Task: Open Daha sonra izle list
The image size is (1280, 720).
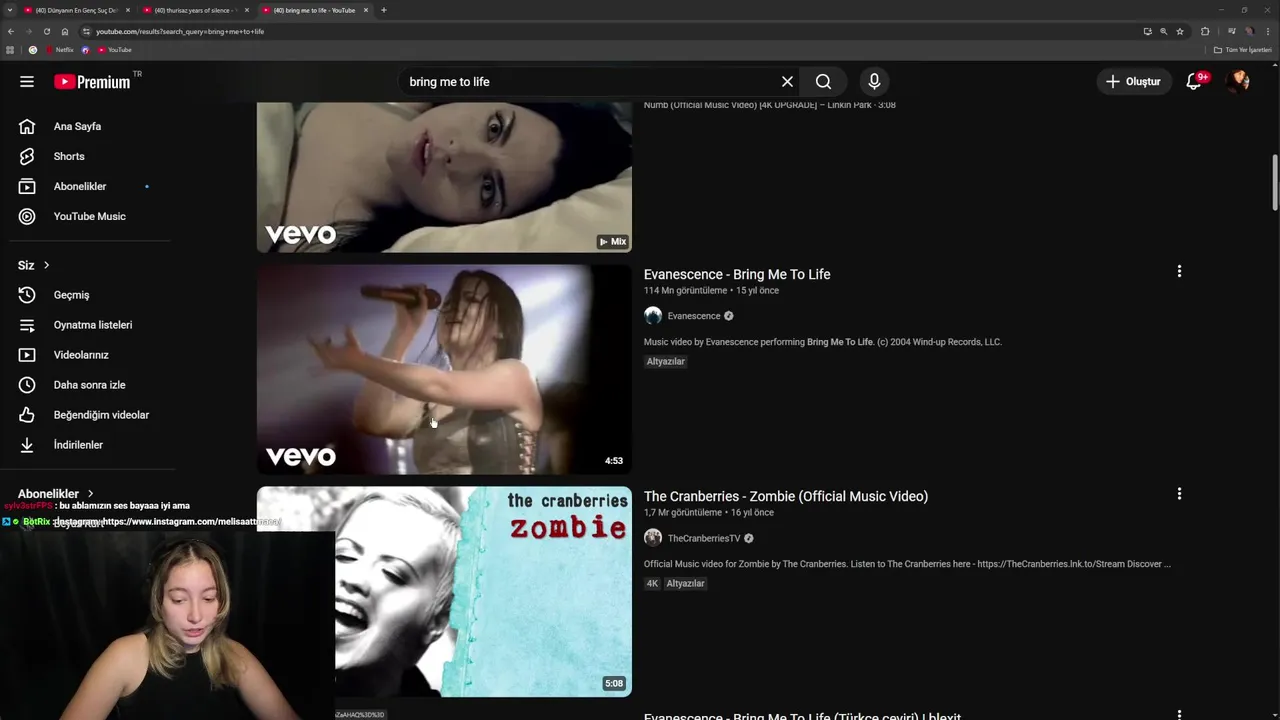Action: click(x=89, y=385)
